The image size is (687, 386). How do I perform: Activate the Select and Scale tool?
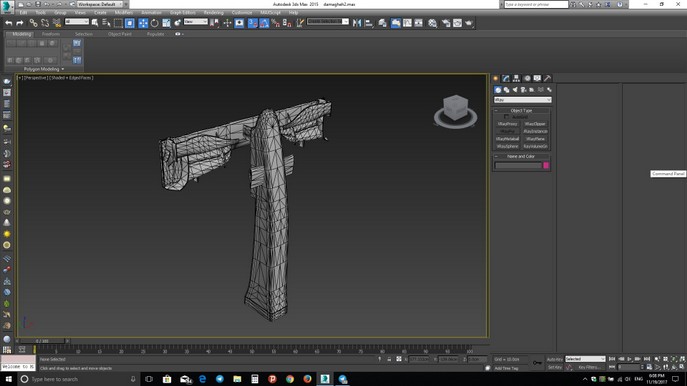click(x=166, y=23)
